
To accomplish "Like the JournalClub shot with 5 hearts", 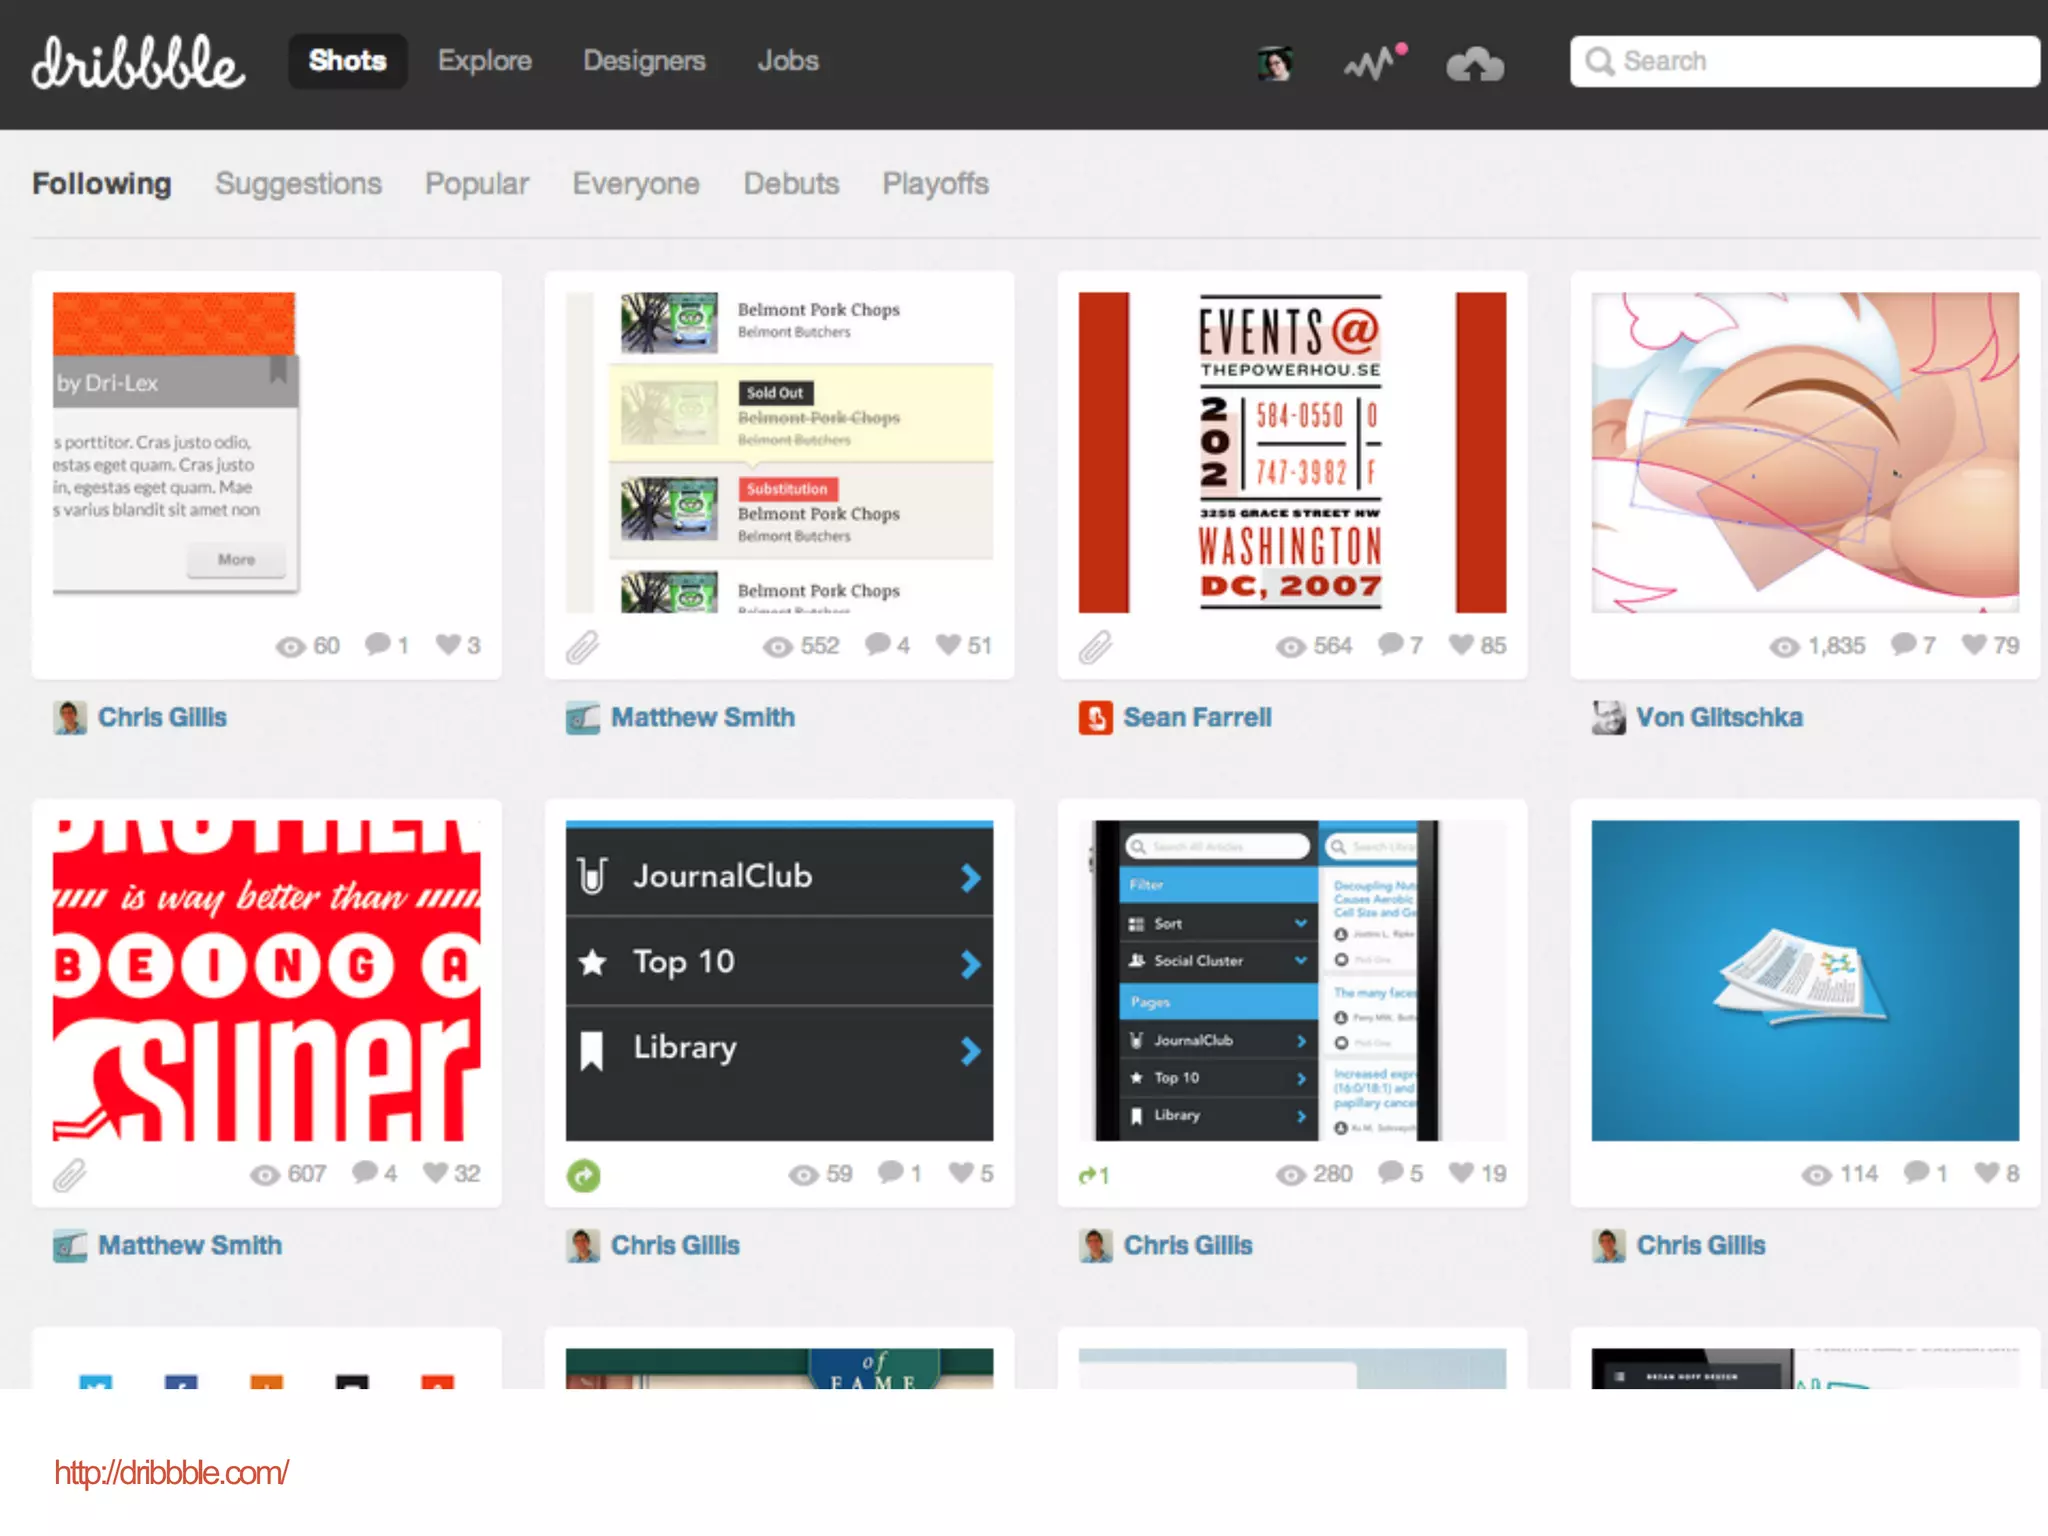I will 961,1172.
